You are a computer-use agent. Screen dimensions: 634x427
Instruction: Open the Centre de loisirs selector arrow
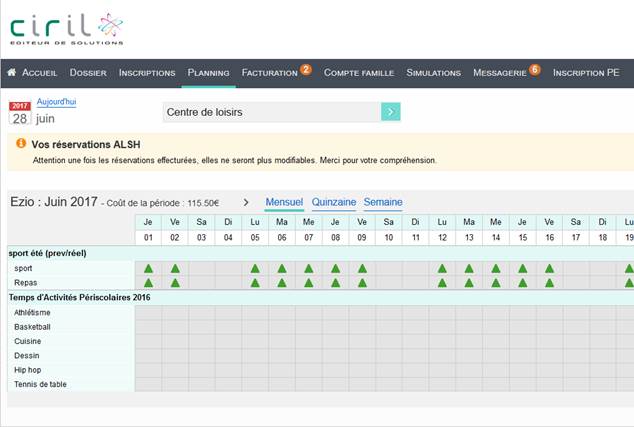coord(391,112)
